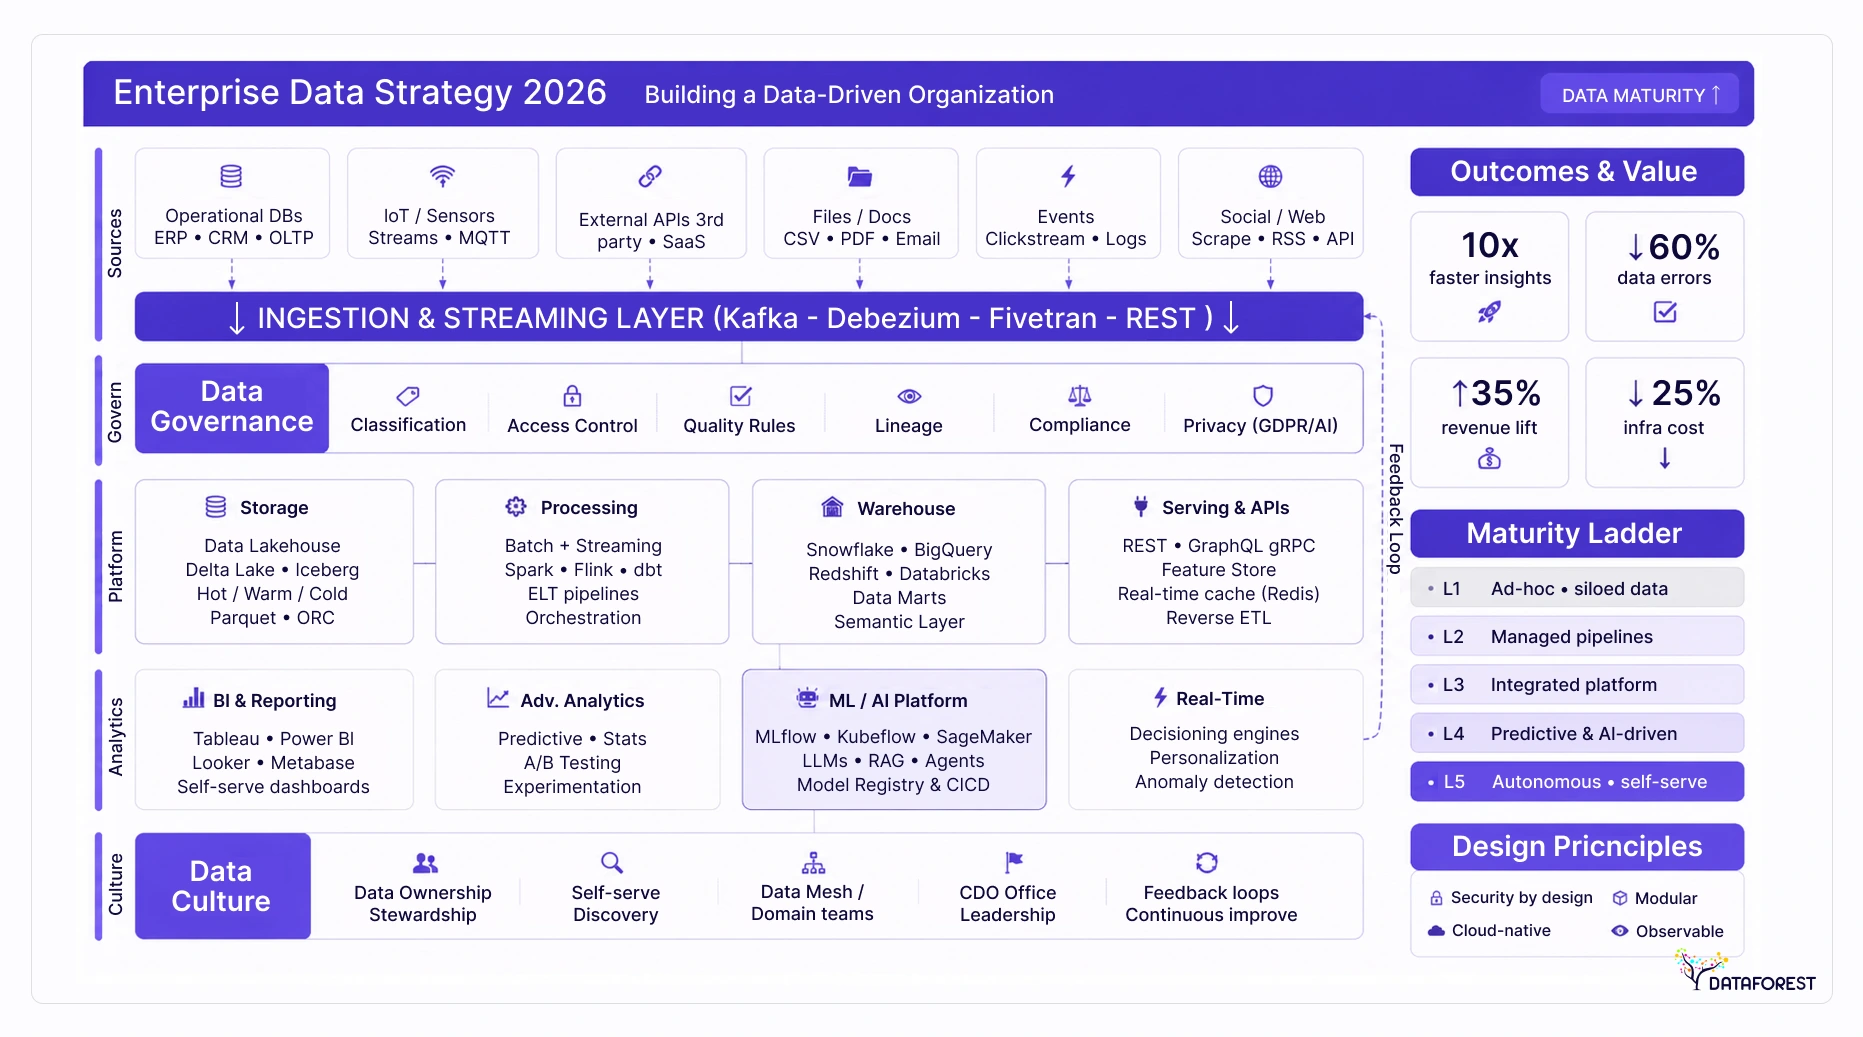Select L2 Managed pipelines row
This screenshot has width=1863, height=1037.
pyautogui.click(x=1577, y=636)
